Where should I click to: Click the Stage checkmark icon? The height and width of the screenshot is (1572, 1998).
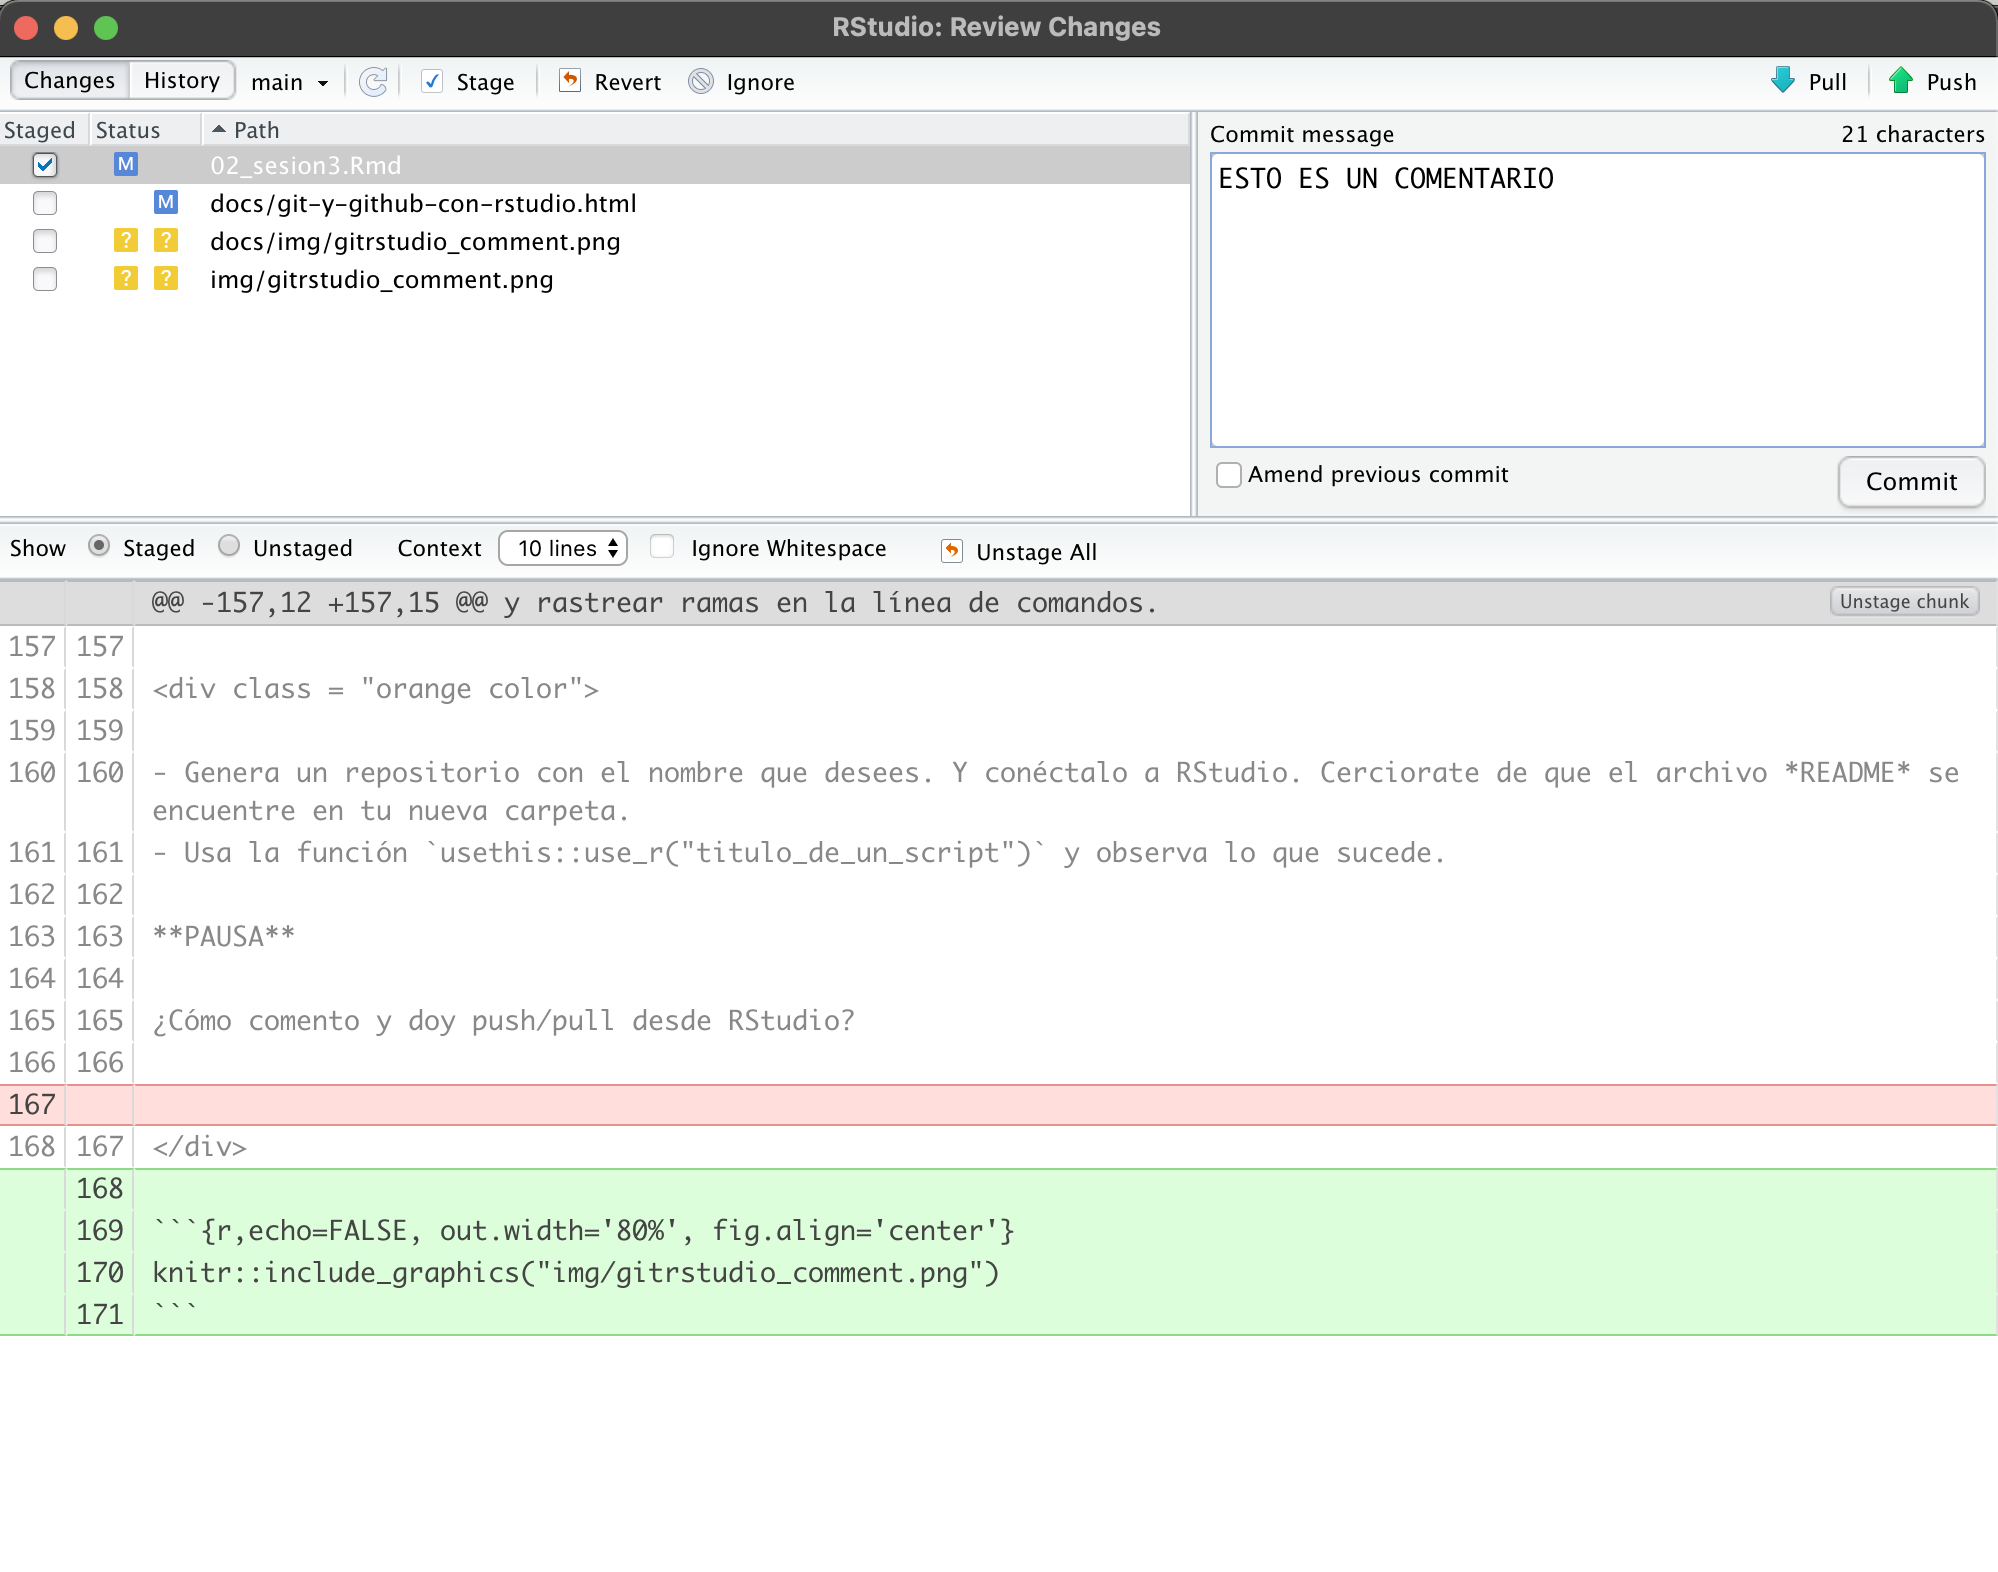tap(432, 82)
